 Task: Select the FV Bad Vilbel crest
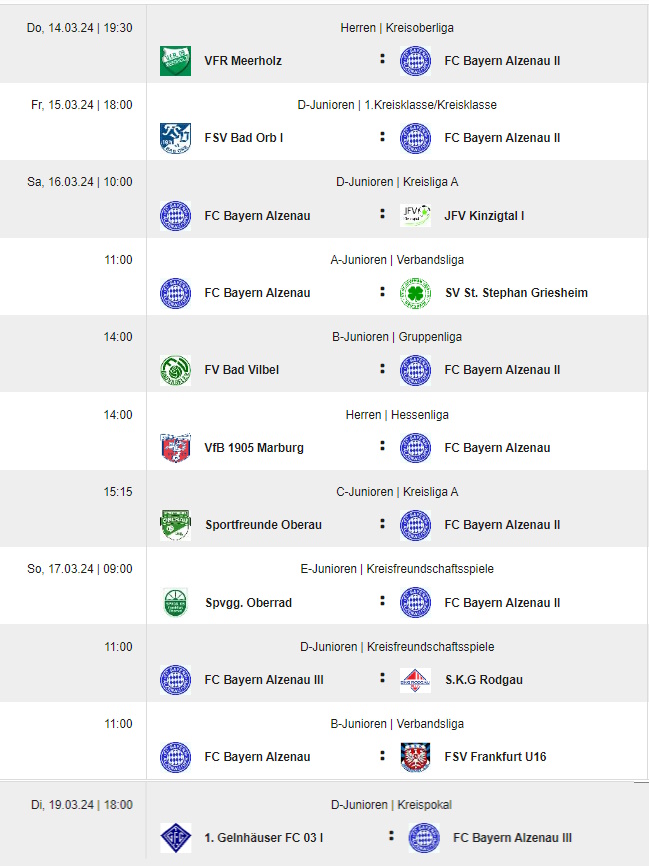click(x=175, y=370)
